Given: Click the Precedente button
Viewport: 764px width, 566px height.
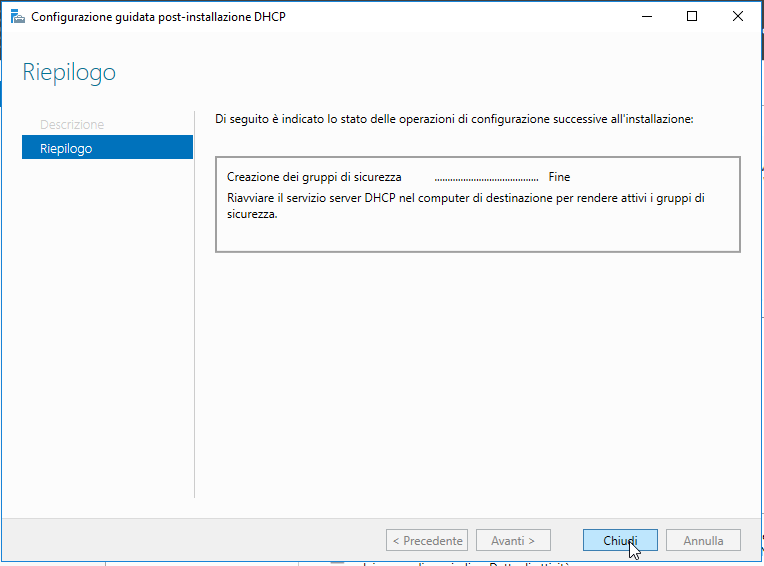Looking at the screenshot, I should pos(427,540).
